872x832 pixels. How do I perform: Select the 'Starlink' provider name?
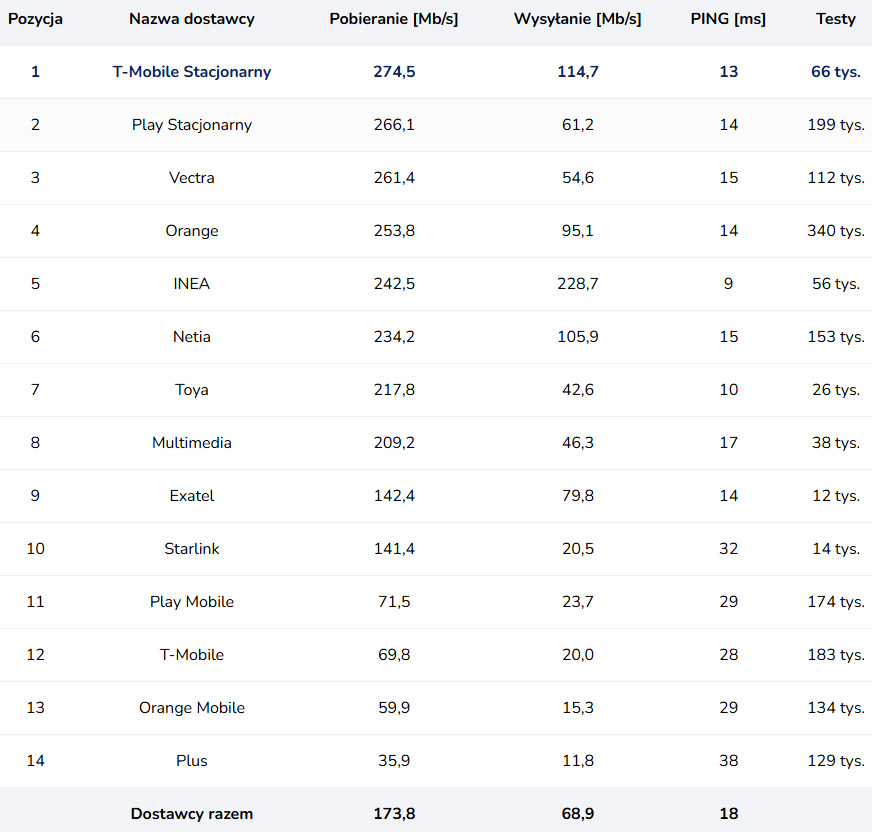[x=192, y=549]
